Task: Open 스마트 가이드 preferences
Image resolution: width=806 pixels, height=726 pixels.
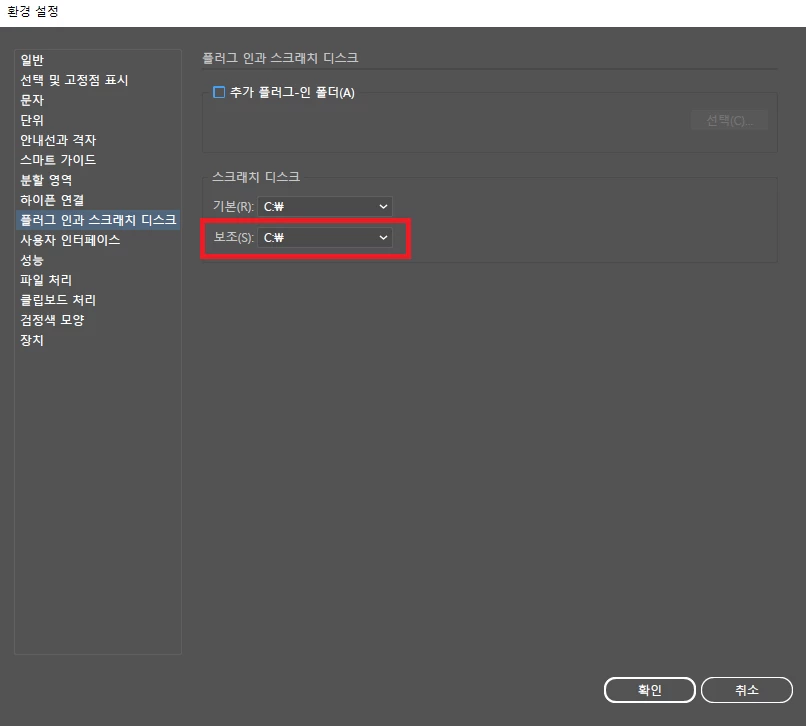Action: point(58,160)
